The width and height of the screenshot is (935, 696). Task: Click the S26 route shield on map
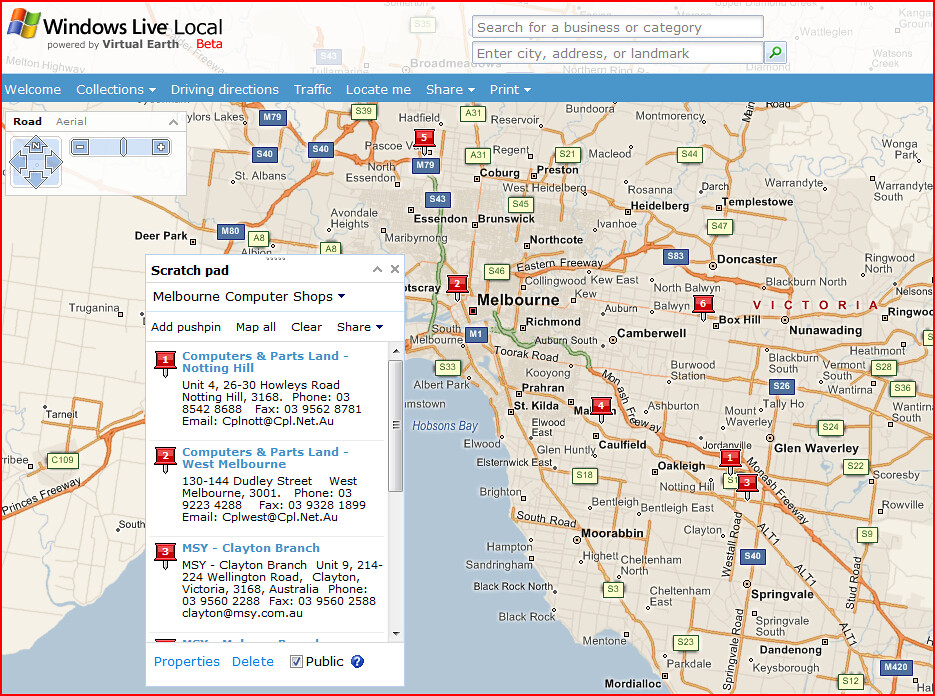pos(782,386)
